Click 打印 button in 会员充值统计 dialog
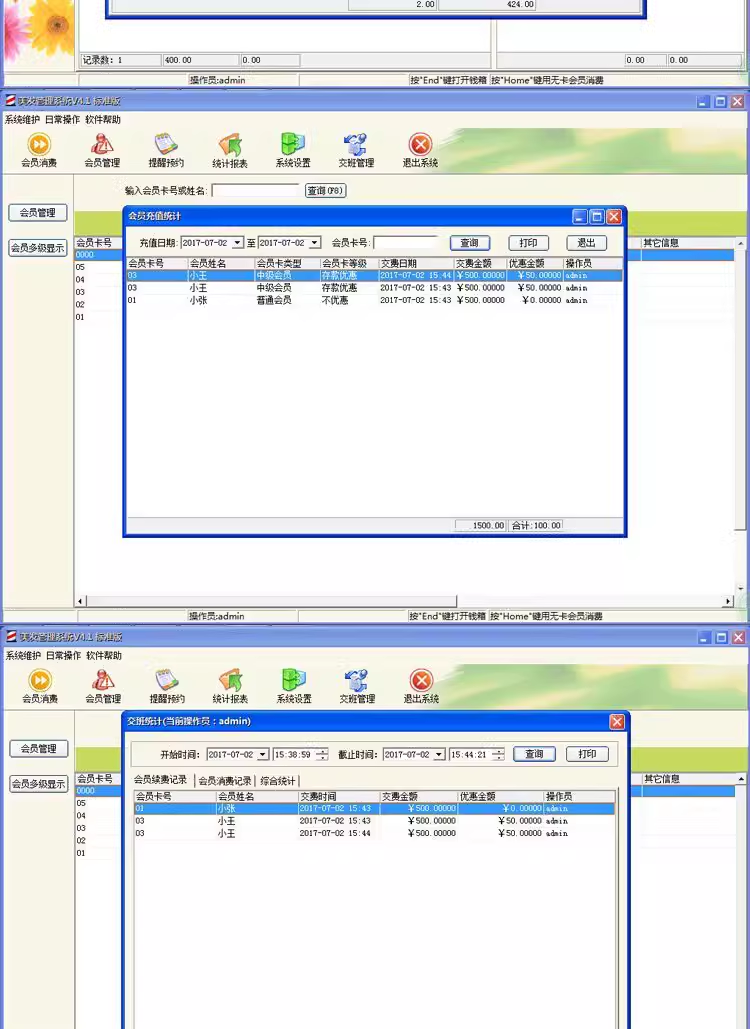Screen dimensions: 750x1029 528,243
